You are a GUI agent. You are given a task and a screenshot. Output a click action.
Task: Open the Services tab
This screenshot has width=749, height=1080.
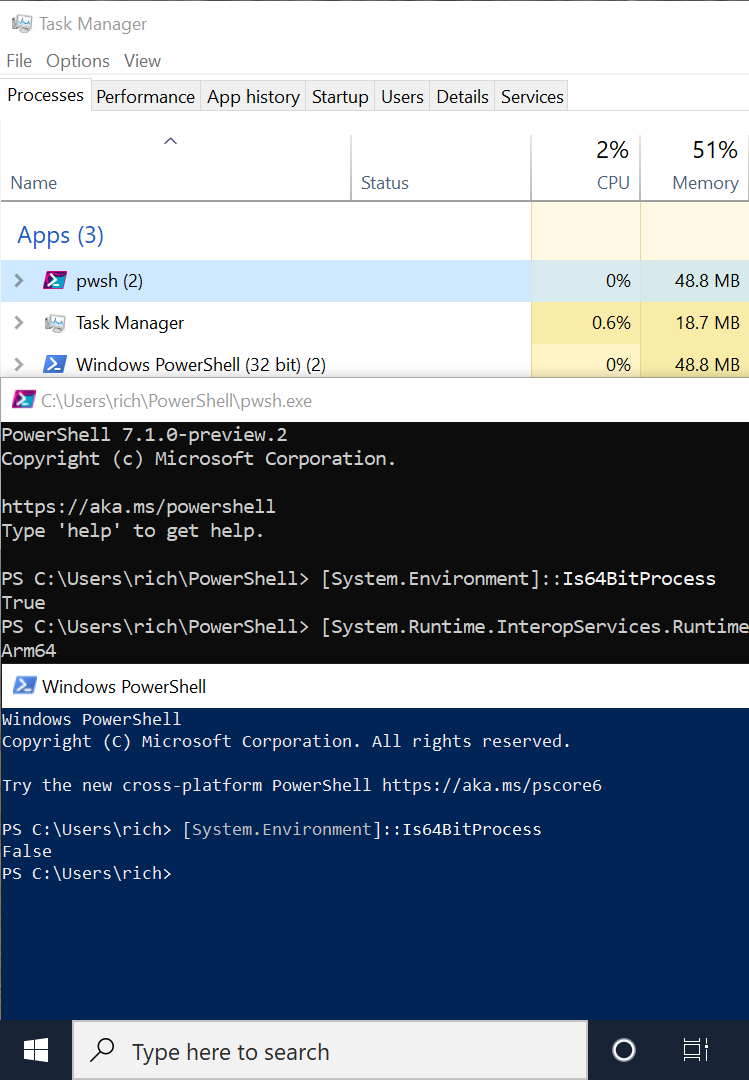coord(532,97)
